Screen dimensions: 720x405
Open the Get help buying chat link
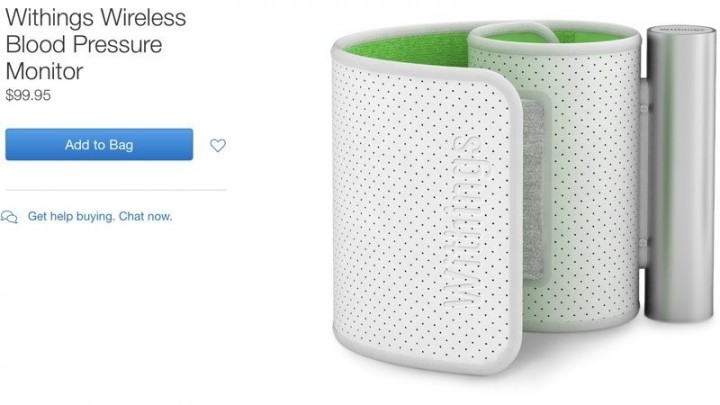pyautogui.click(x=100, y=216)
